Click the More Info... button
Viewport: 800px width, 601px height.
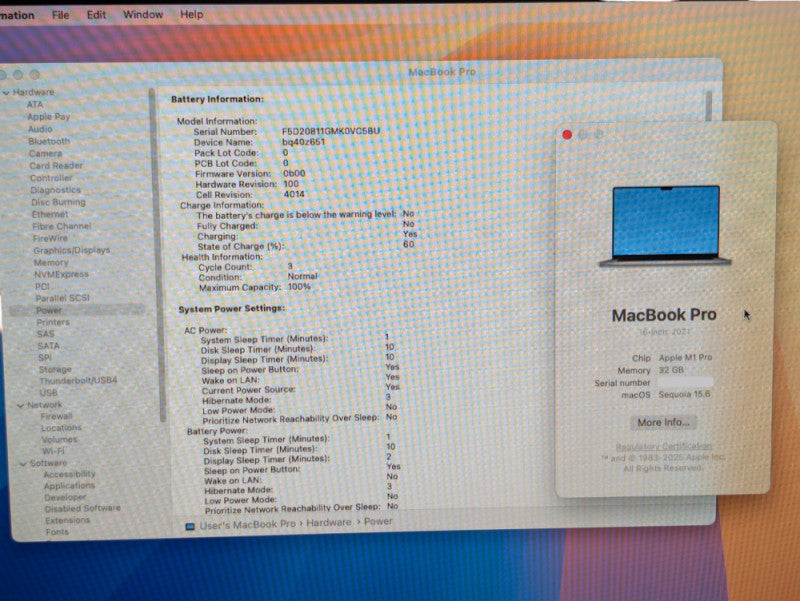click(x=663, y=422)
